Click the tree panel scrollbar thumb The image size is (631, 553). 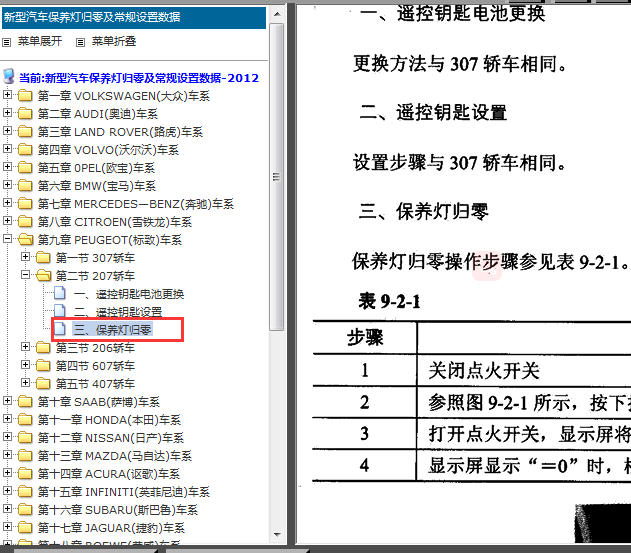pos(277,177)
